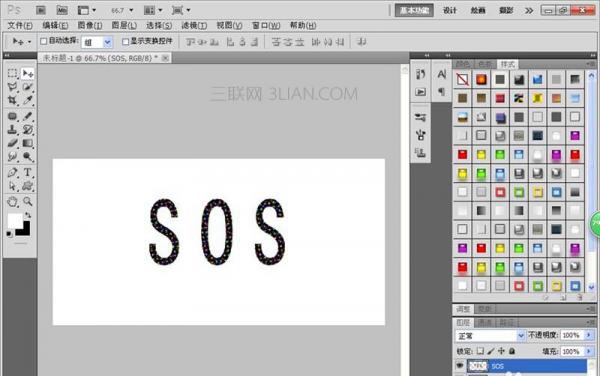Select the 摄影 workspace button

506,10
